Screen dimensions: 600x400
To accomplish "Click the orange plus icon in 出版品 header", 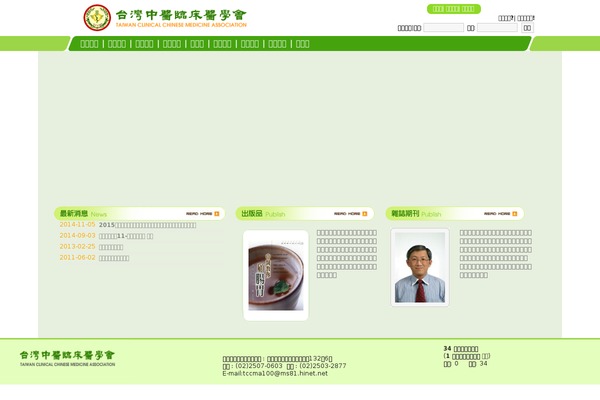I will point(365,214).
